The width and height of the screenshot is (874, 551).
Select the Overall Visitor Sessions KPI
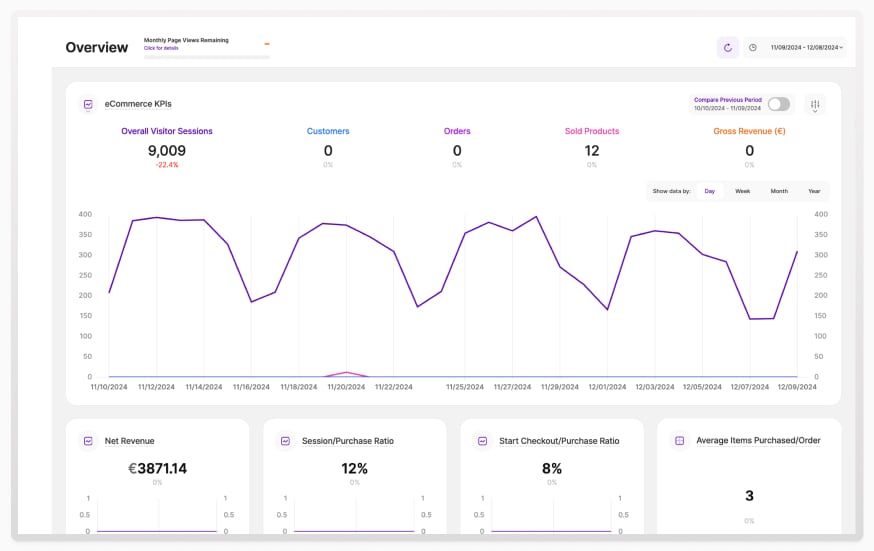pos(167,131)
